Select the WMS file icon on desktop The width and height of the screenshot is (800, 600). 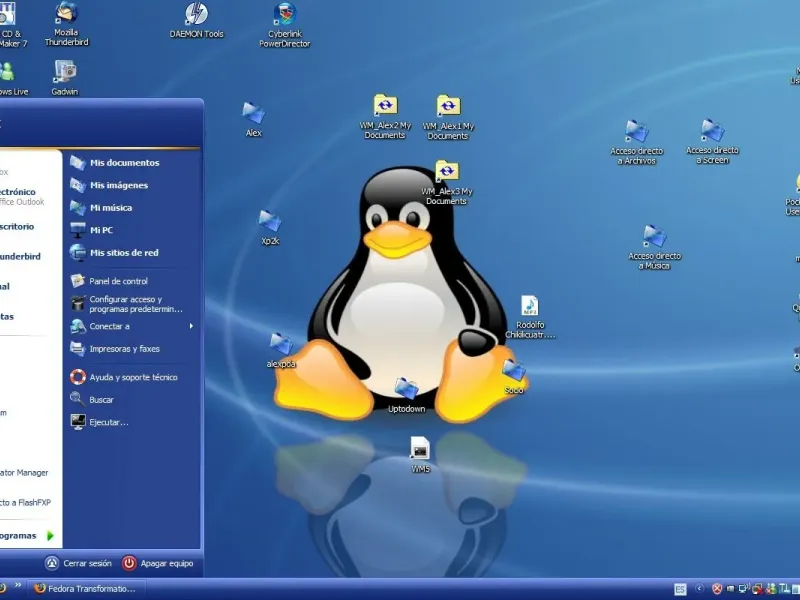coord(420,448)
